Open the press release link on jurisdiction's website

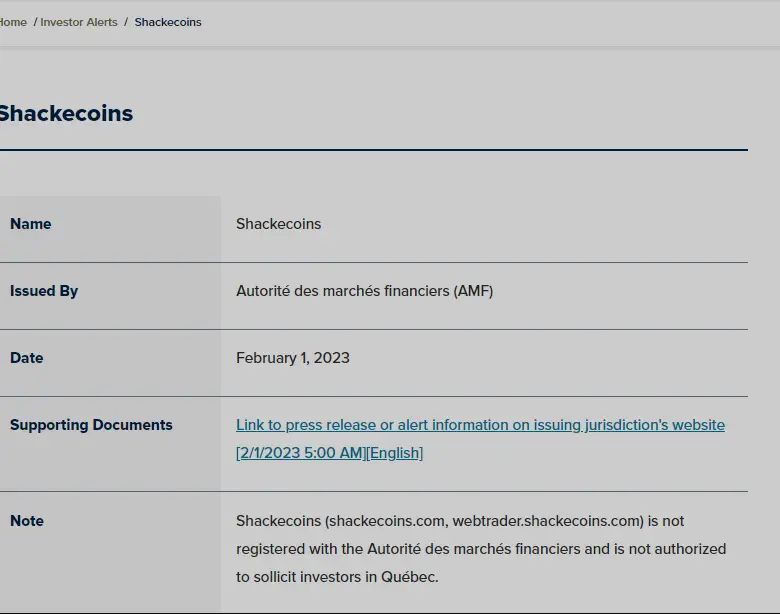click(480, 439)
